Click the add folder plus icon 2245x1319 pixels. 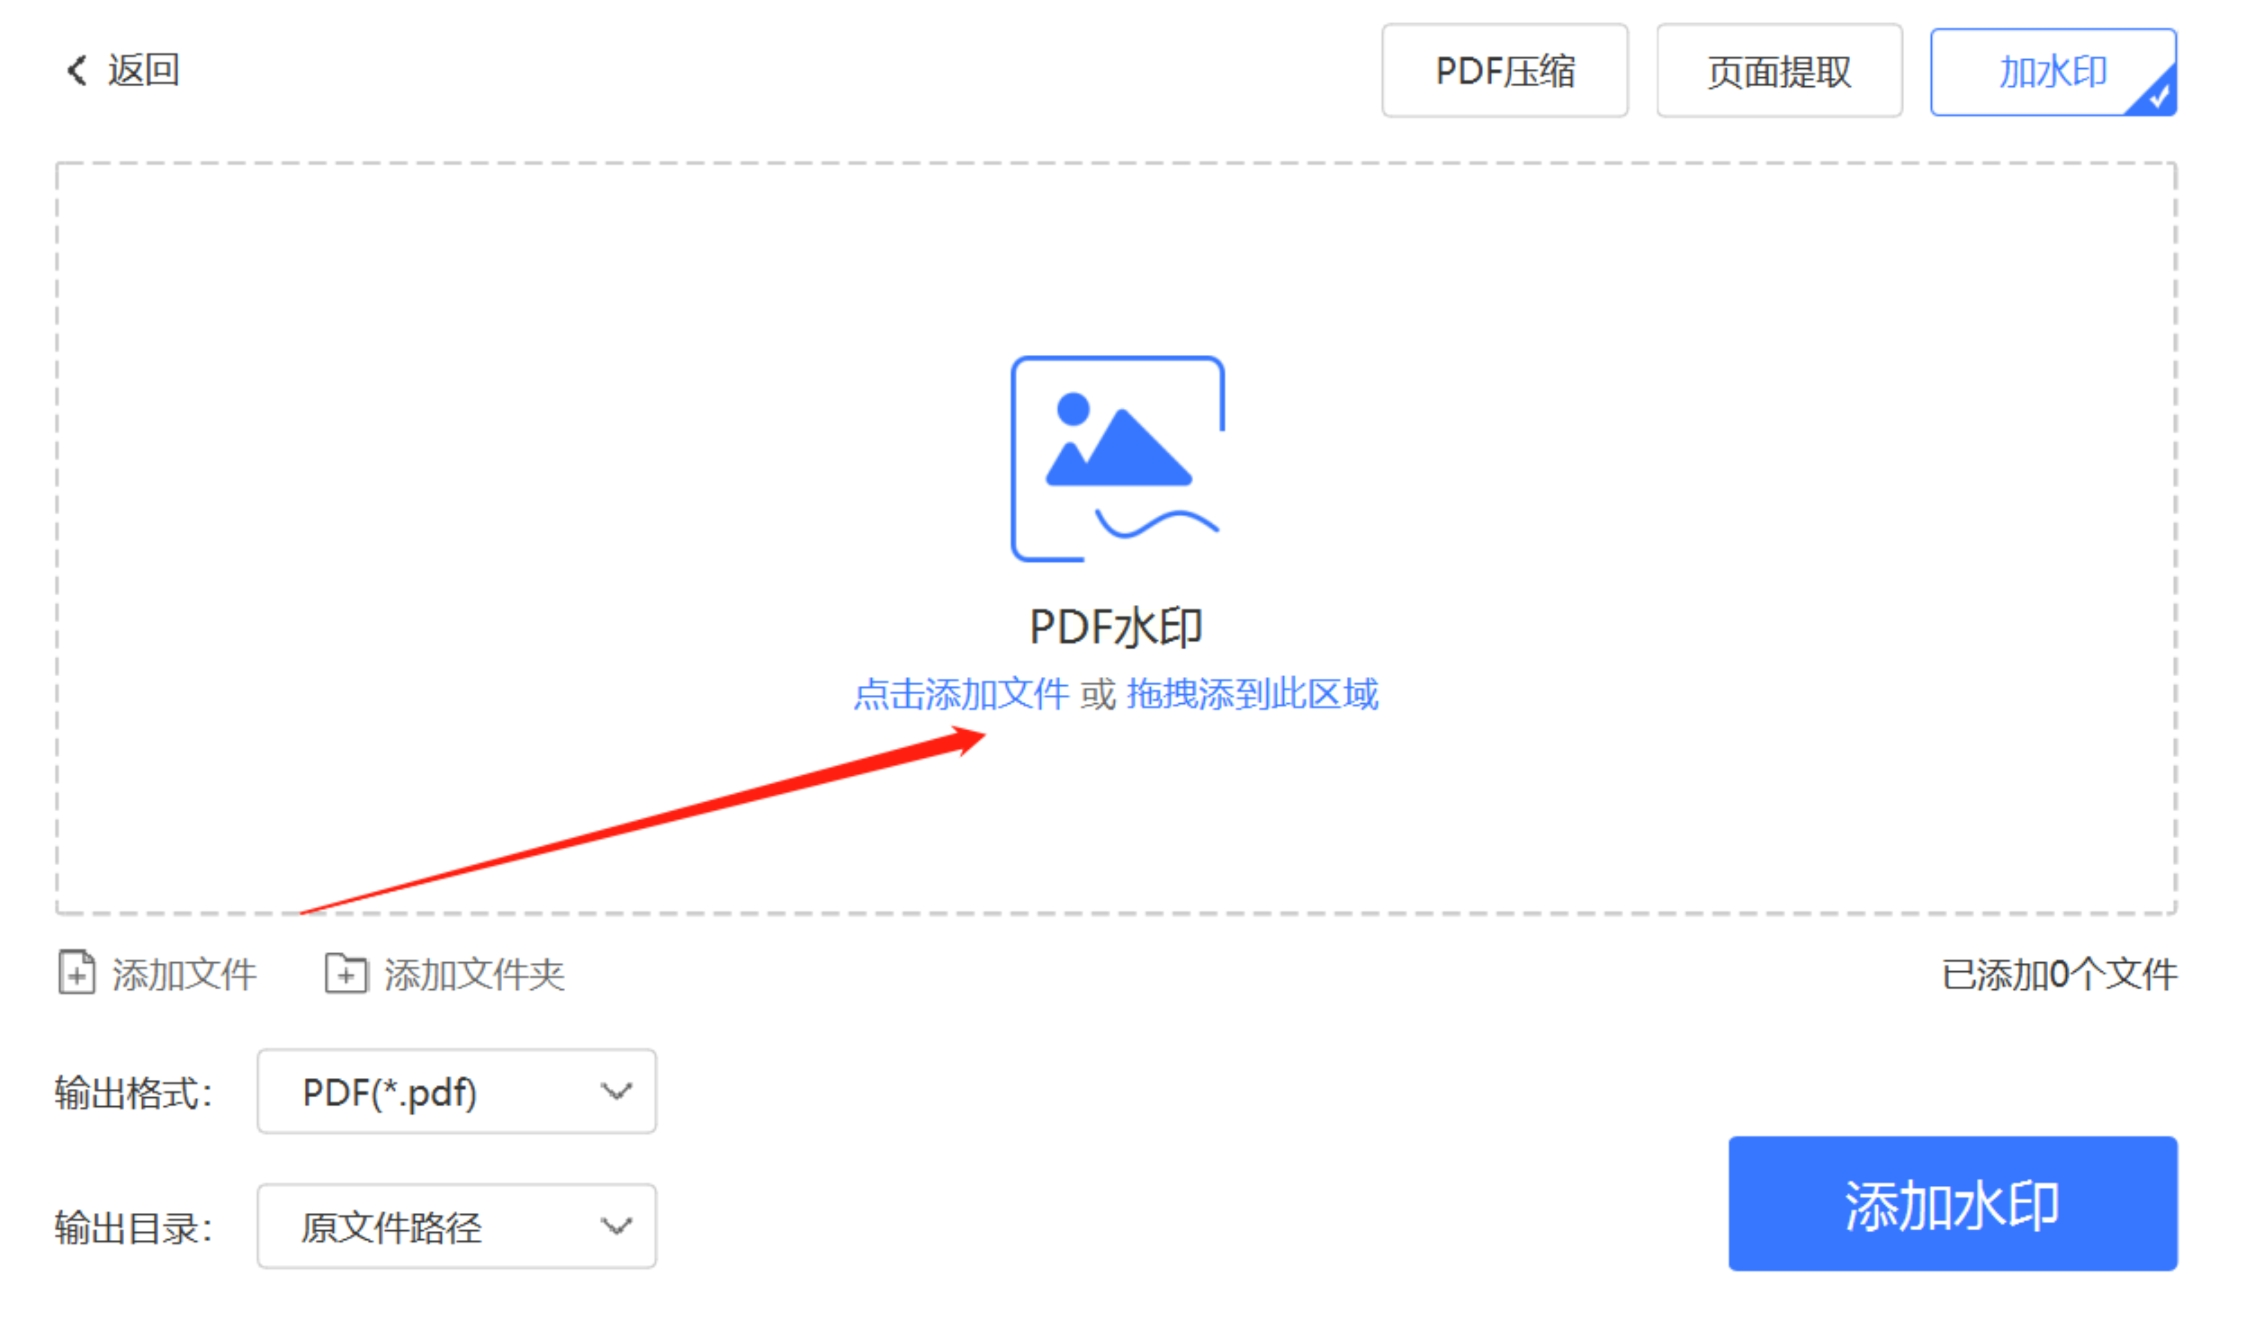[x=346, y=972]
